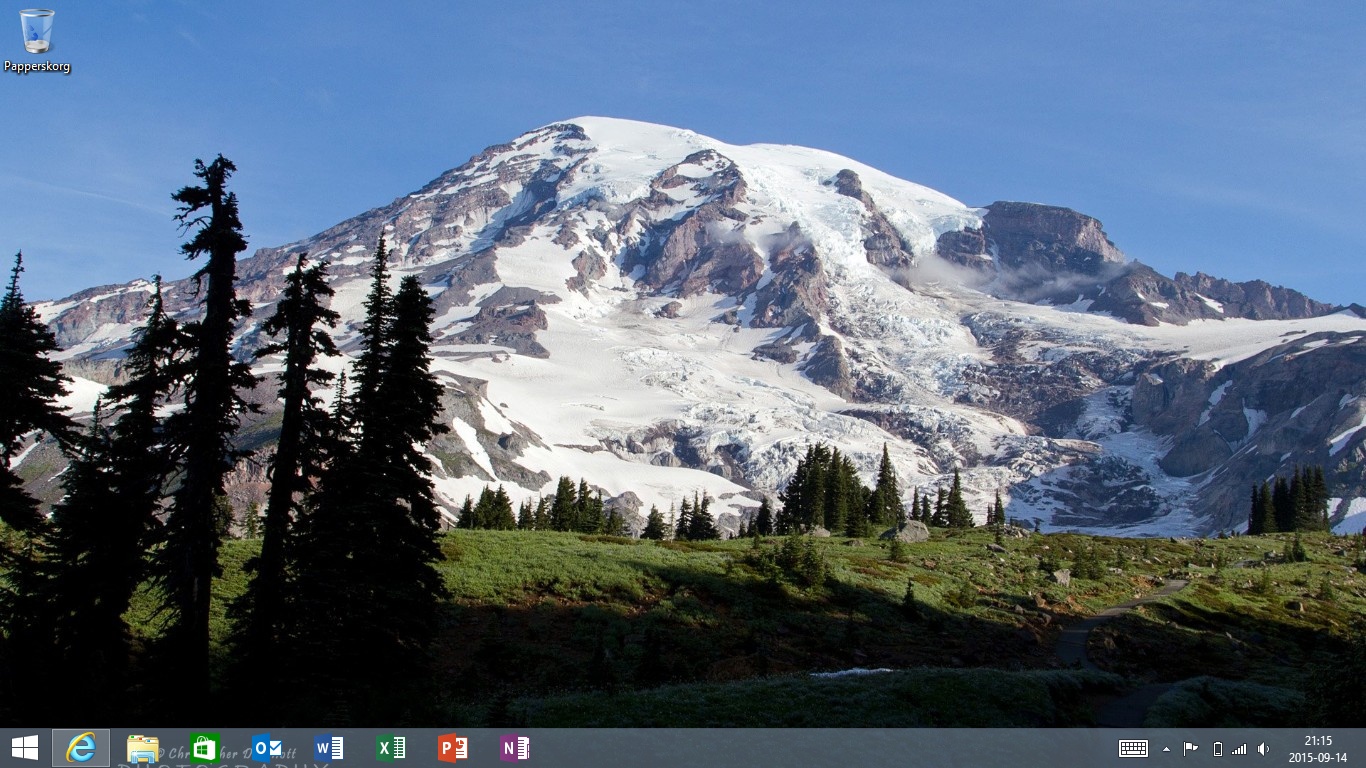1366x768 pixels.
Task: Open the volume control speaker icon
Action: (1264, 748)
